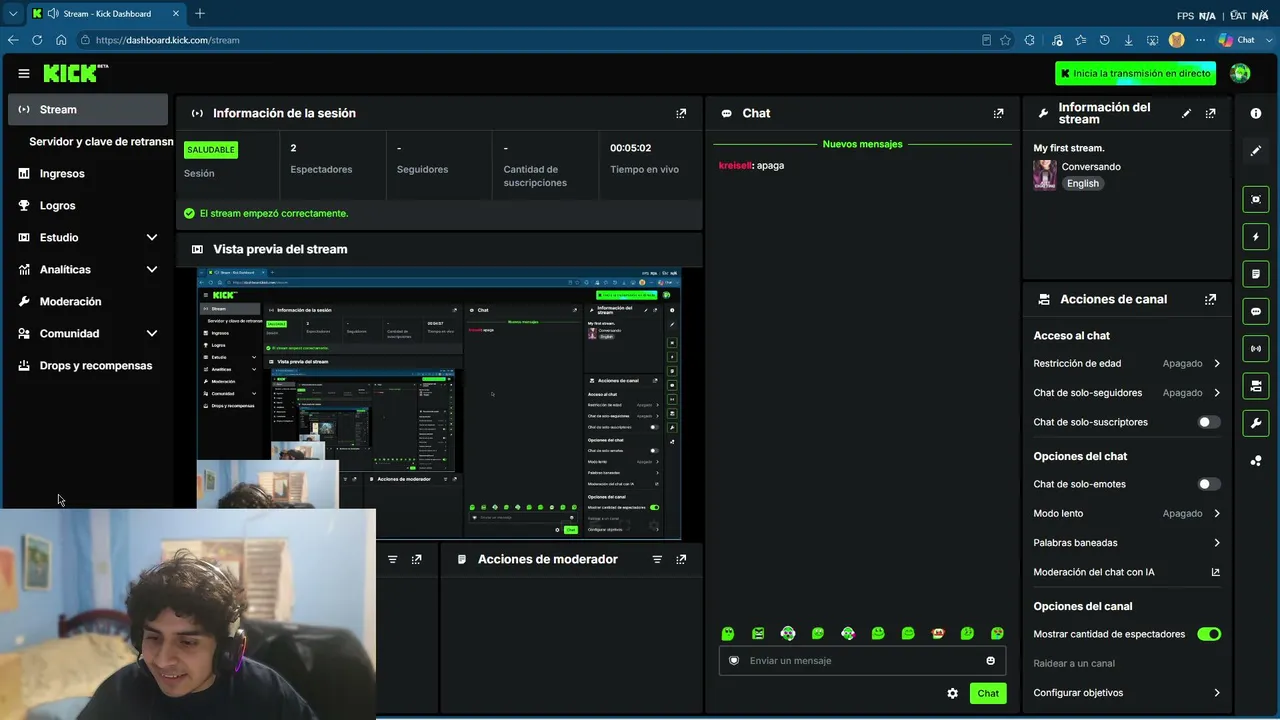Click the wrench icon in right sidebar

coord(1256,423)
